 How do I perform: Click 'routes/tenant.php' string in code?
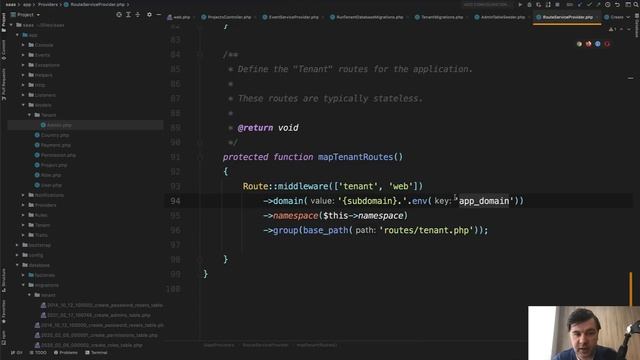coord(428,230)
